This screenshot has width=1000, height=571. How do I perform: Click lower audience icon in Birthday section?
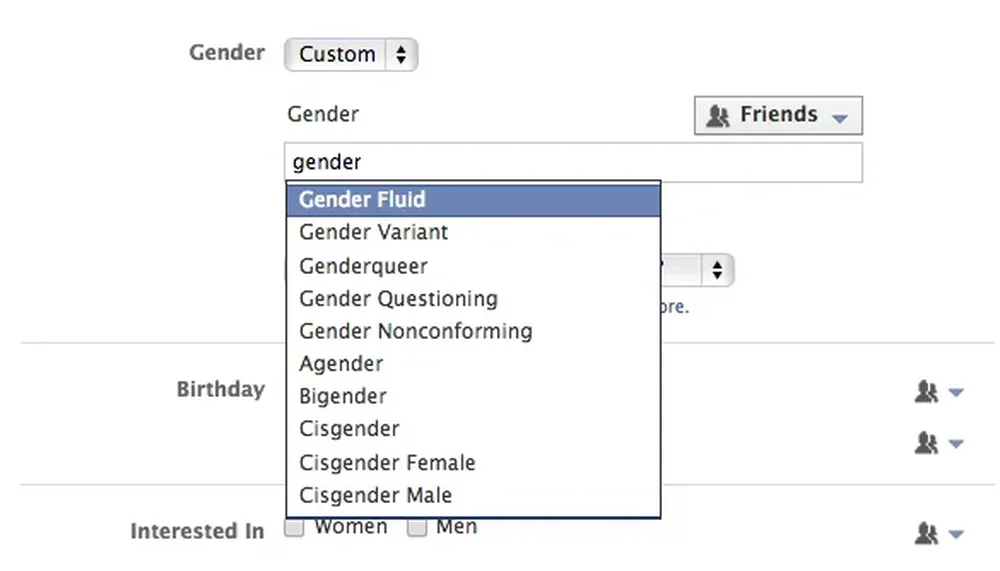click(938, 442)
